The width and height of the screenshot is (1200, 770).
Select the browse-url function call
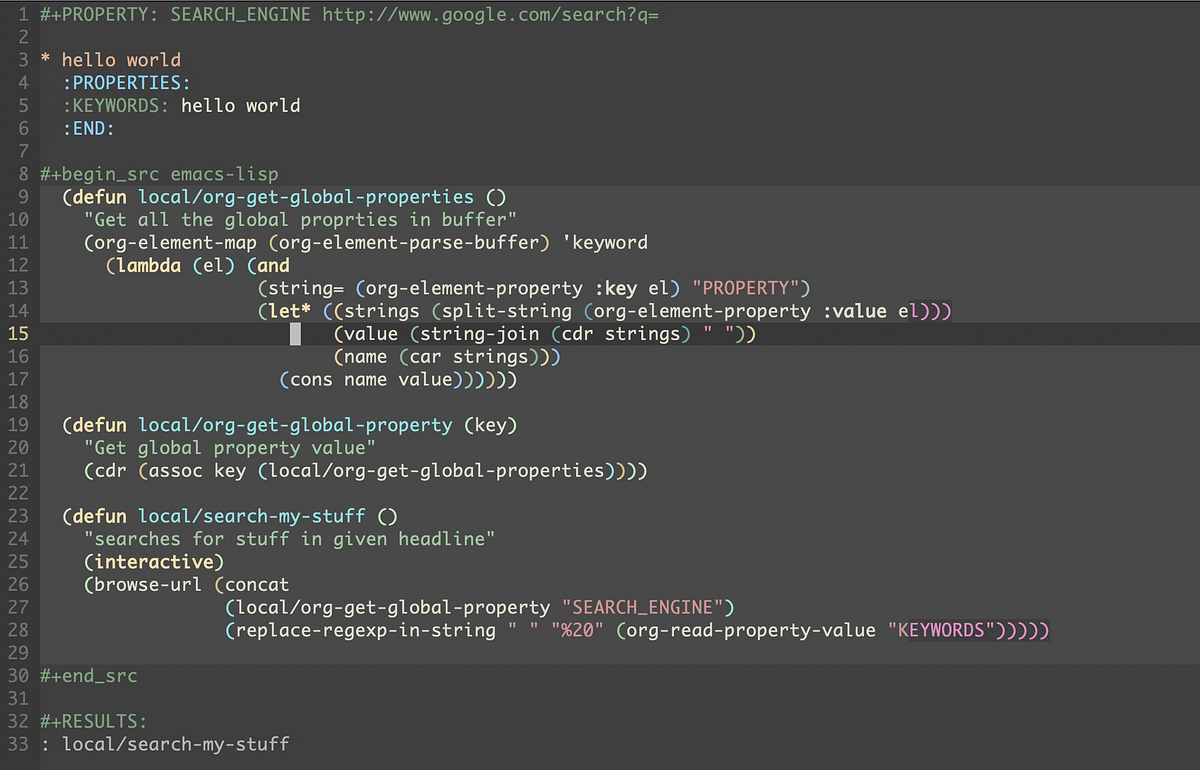tap(151, 584)
